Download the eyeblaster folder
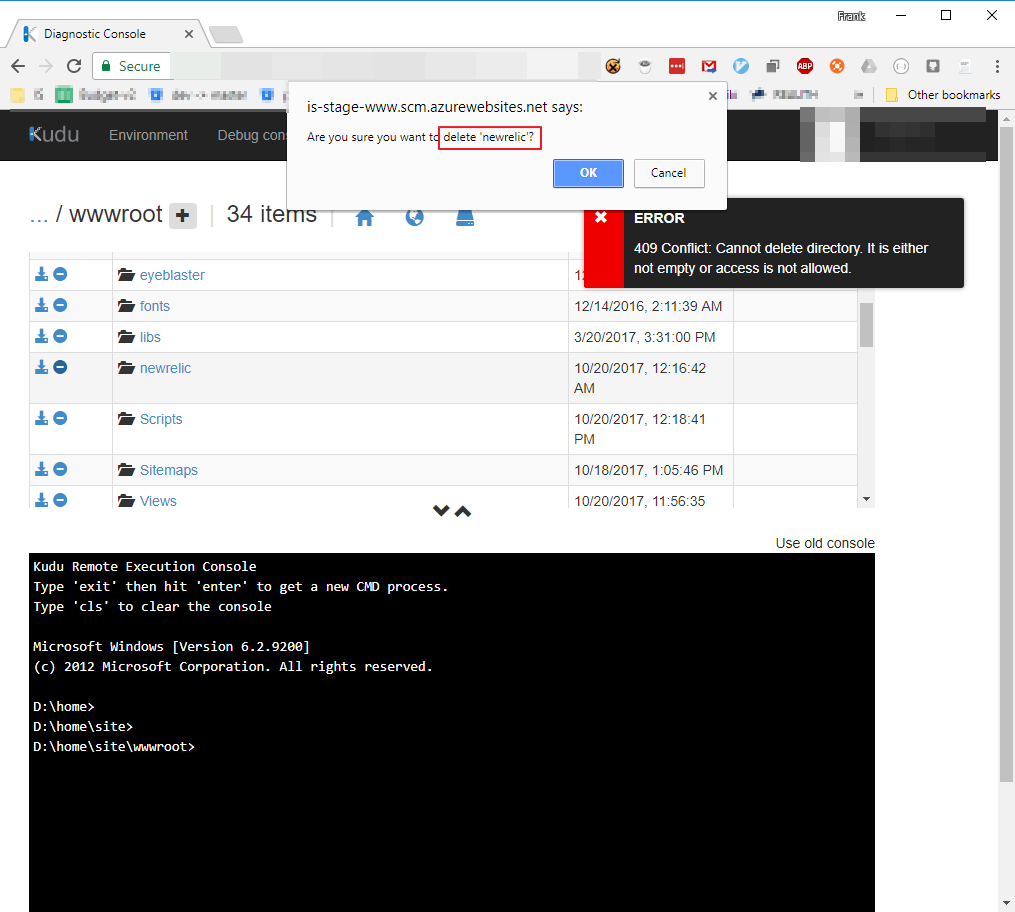 point(41,274)
